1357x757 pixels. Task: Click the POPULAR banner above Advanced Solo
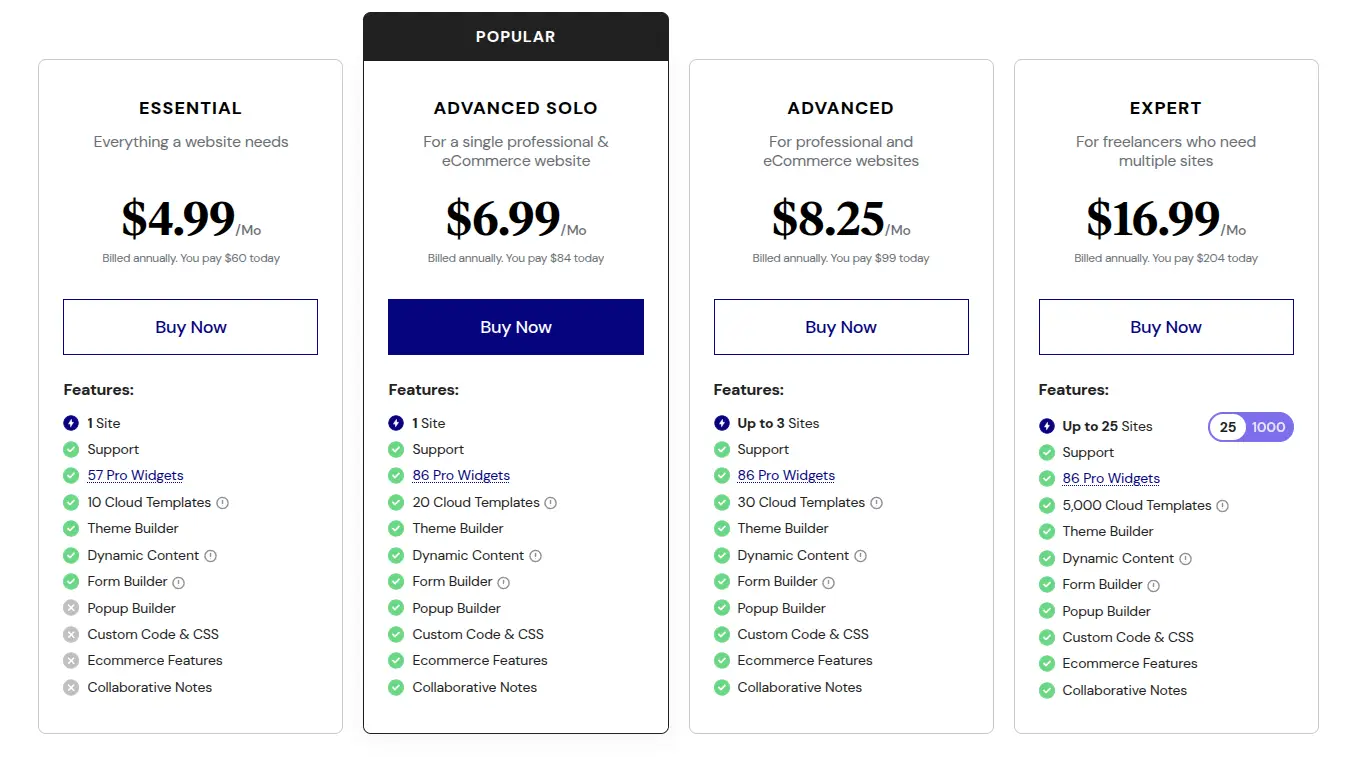[x=515, y=36]
